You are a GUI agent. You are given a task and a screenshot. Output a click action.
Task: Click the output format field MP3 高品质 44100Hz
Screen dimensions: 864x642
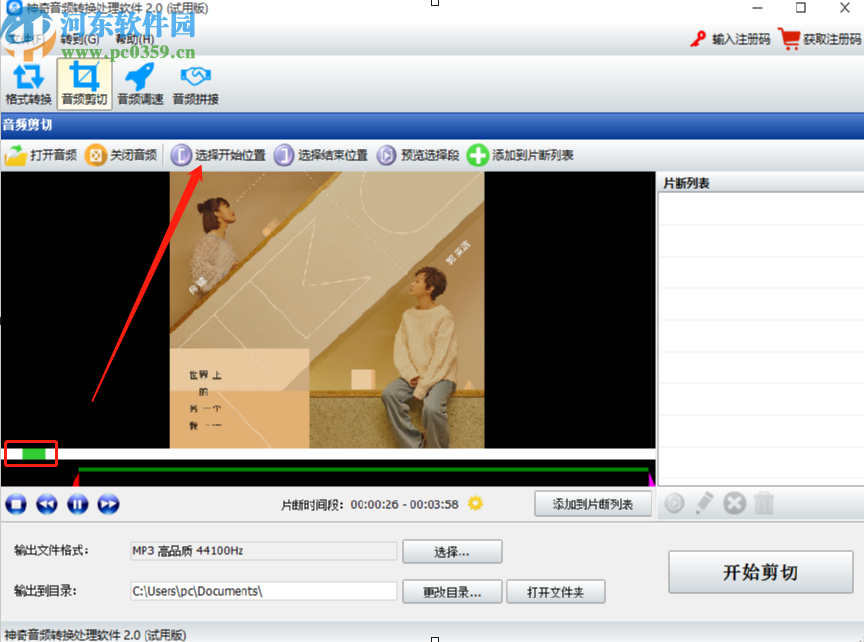263,551
